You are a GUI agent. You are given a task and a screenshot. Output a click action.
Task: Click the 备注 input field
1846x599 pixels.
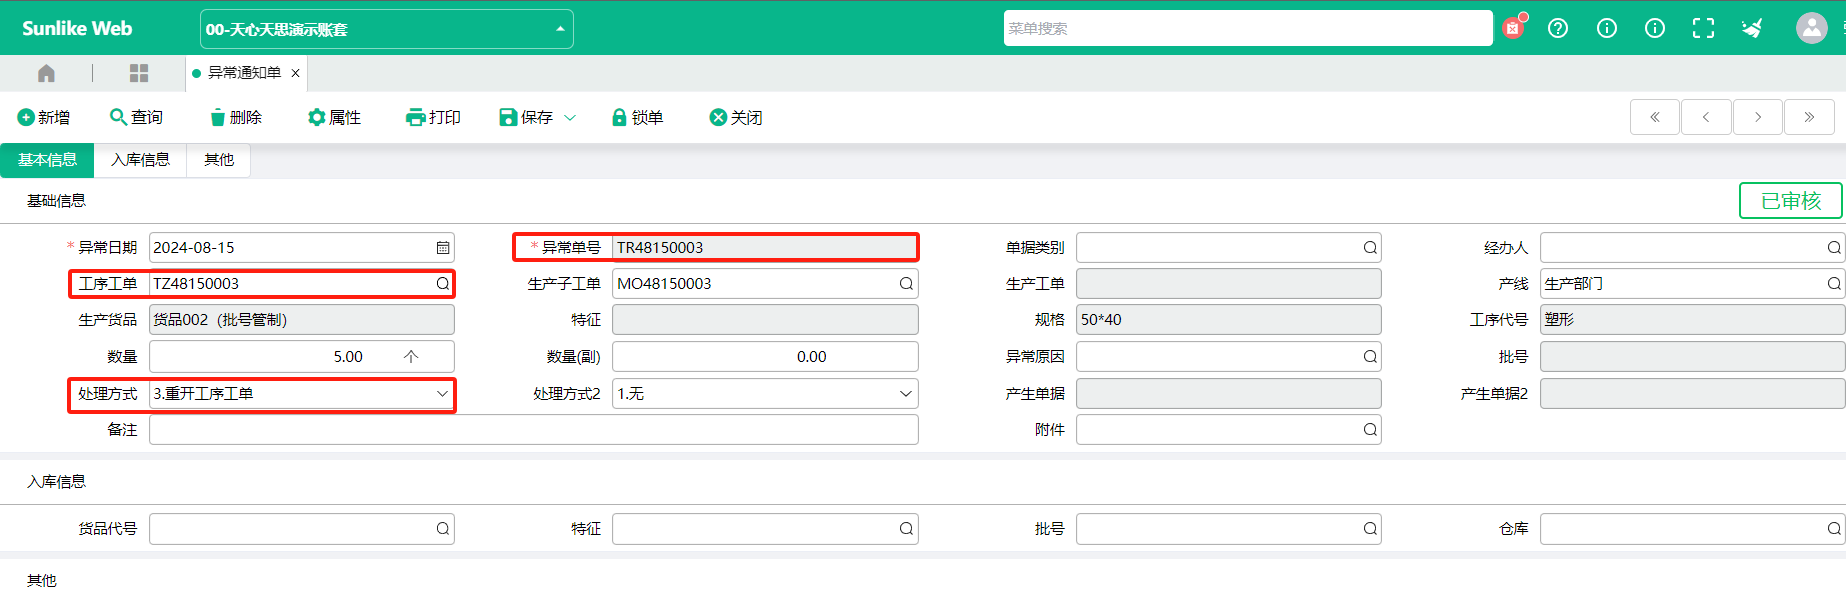tap(533, 430)
